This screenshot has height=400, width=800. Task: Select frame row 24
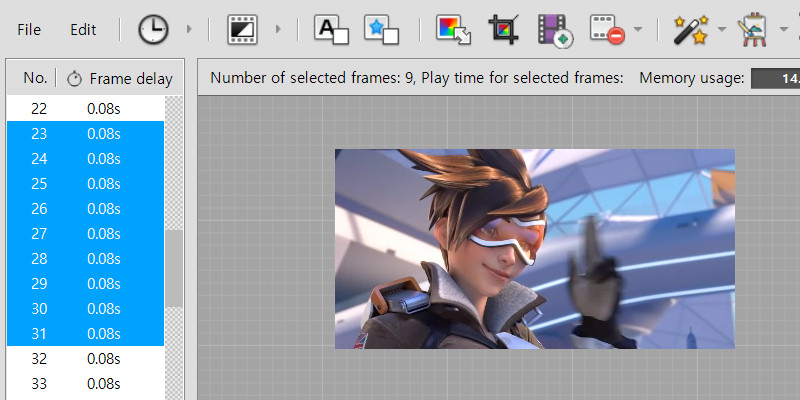point(86,159)
